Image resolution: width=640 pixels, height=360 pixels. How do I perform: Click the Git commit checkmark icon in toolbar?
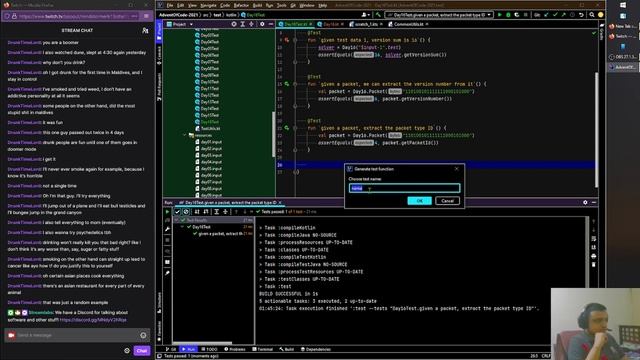click(555, 15)
